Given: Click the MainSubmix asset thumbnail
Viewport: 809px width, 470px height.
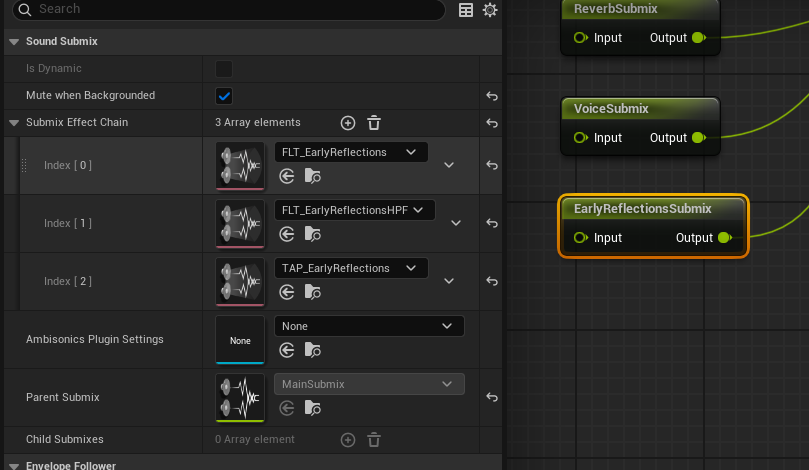Looking at the screenshot, I should coord(240,397).
